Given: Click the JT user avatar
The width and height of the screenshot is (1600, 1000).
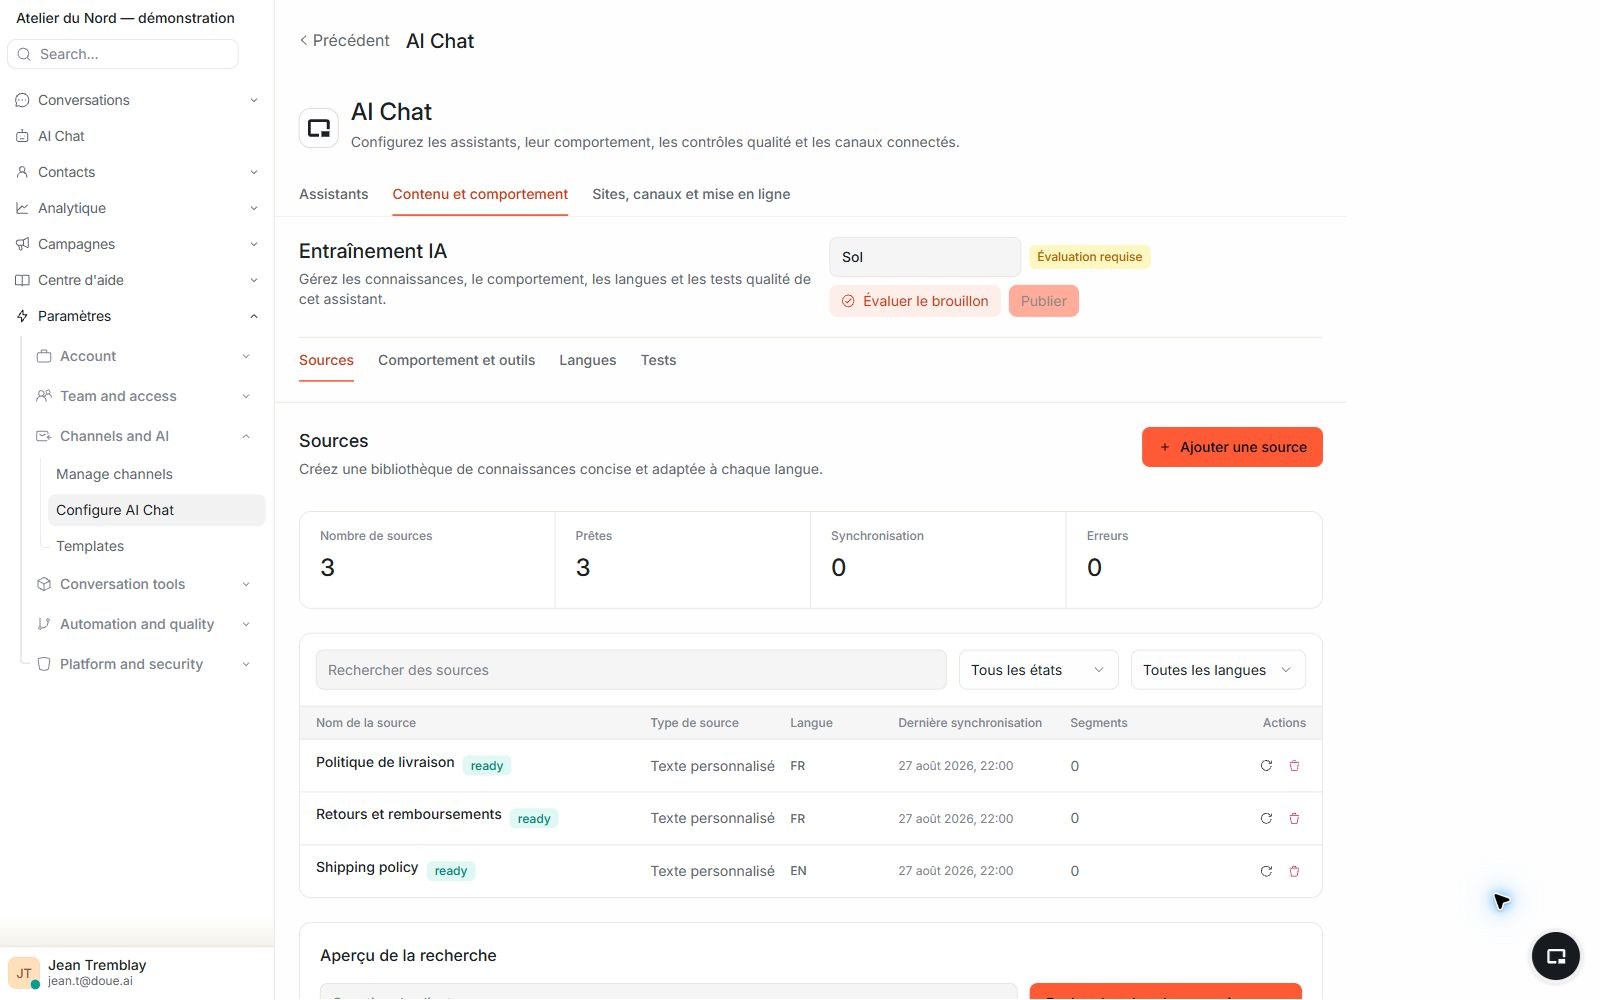Looking at the screenshot, I should 24,973.
